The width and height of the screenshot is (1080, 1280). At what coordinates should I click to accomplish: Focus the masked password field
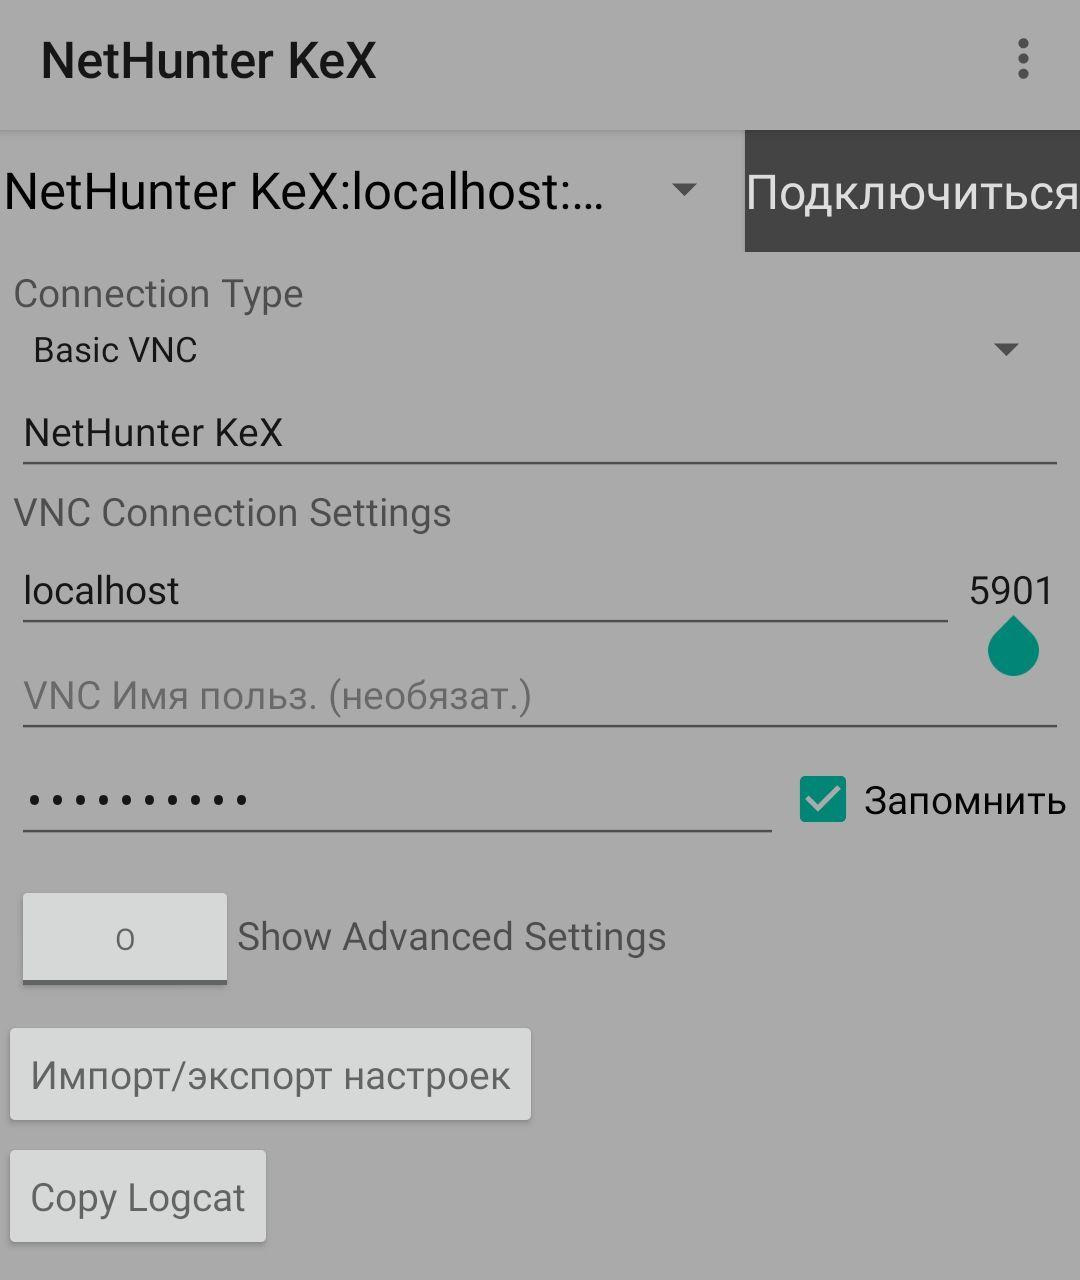[397, 800]
